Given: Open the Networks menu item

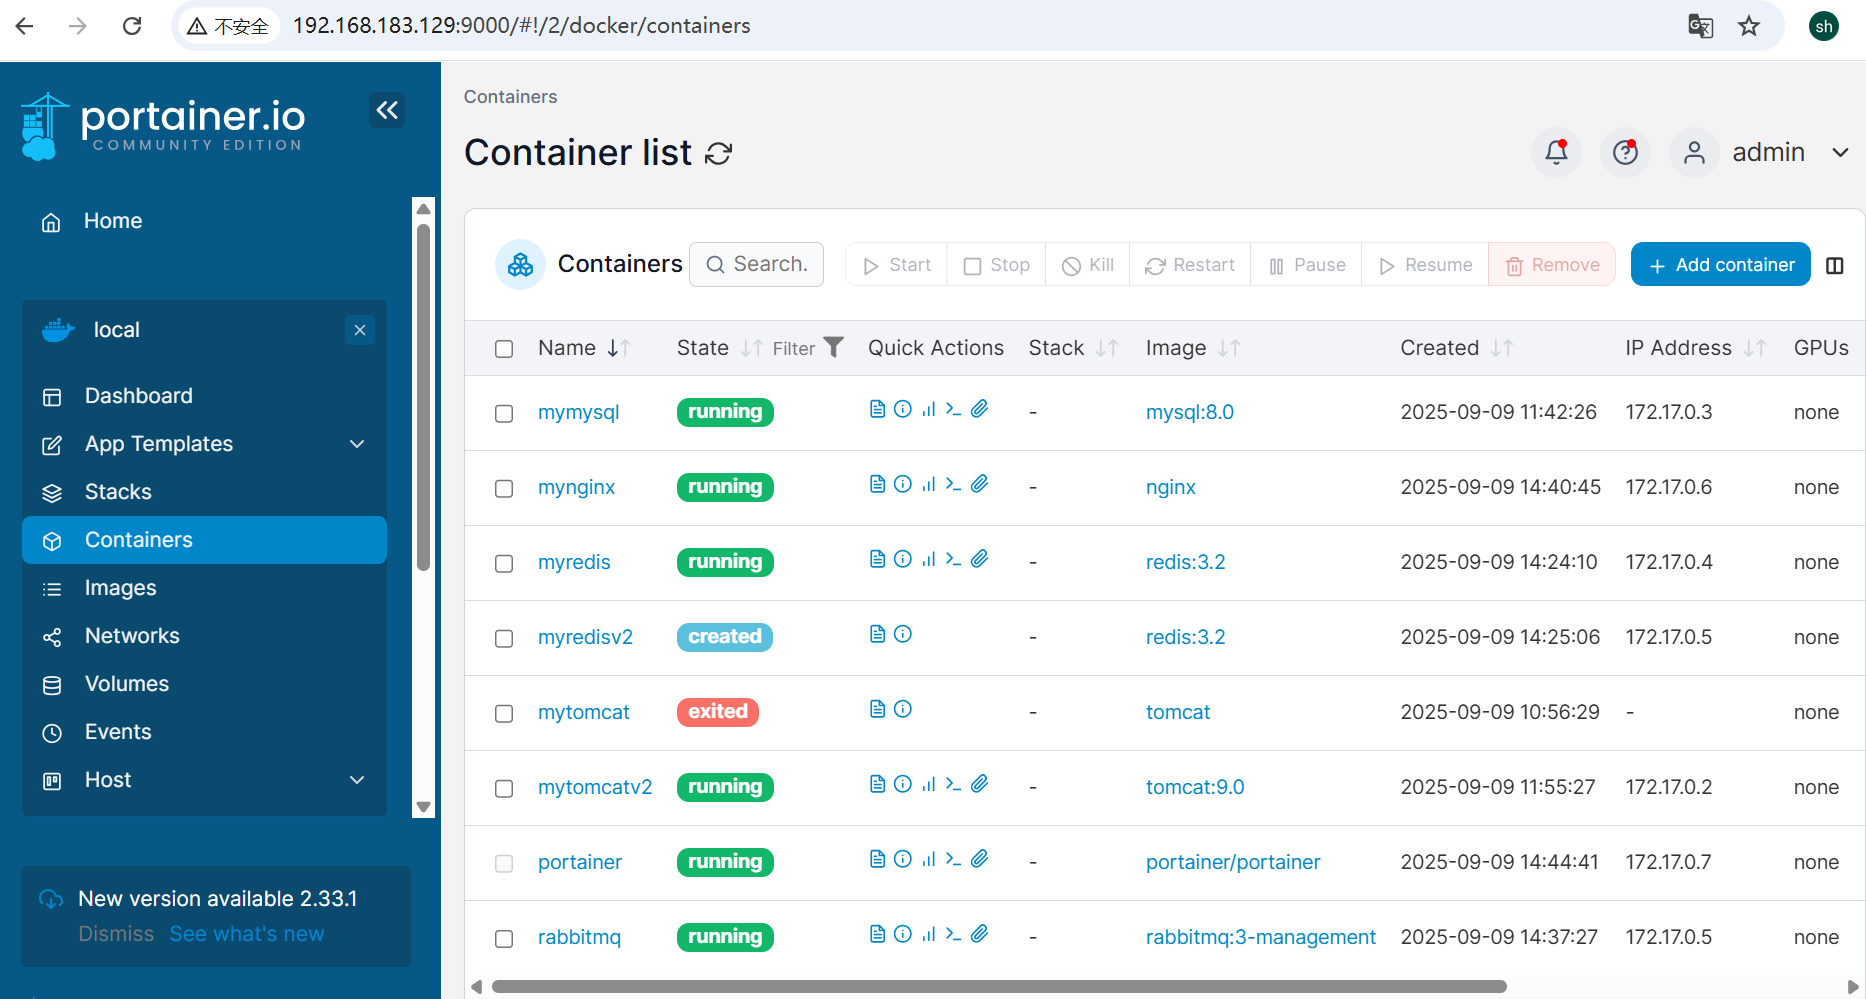Looking at the screenshot, I should (204, 636).
